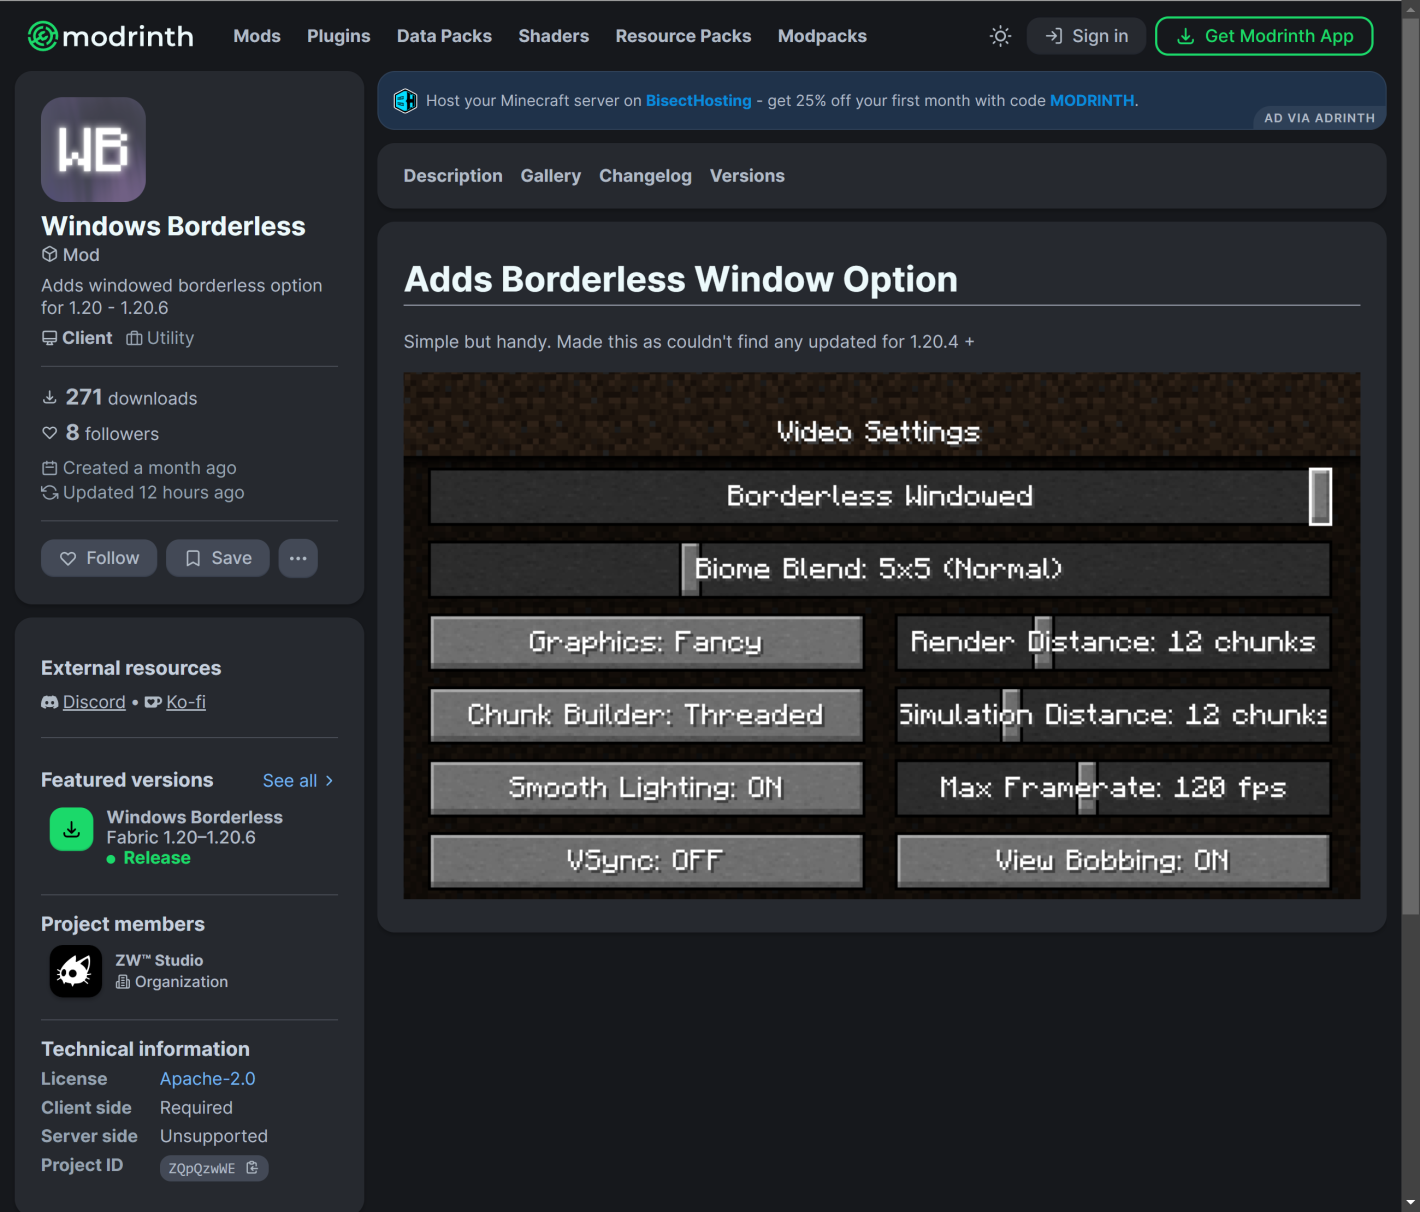This screenshot has width=1420, height=1212.
Task: Click the Utility category tag
Action: coord(160,338)
